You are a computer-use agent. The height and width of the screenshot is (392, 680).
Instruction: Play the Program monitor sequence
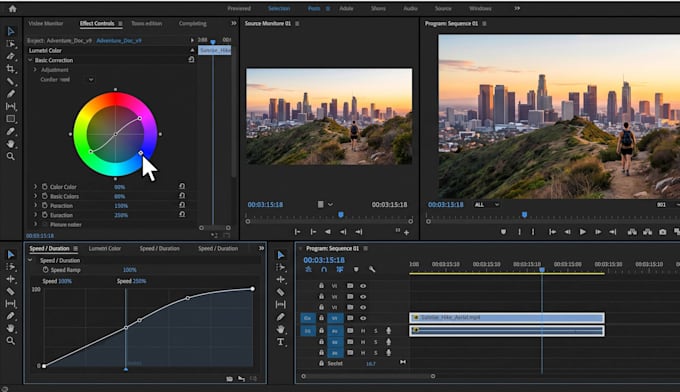pyautogui.click(x=582, y=232)
